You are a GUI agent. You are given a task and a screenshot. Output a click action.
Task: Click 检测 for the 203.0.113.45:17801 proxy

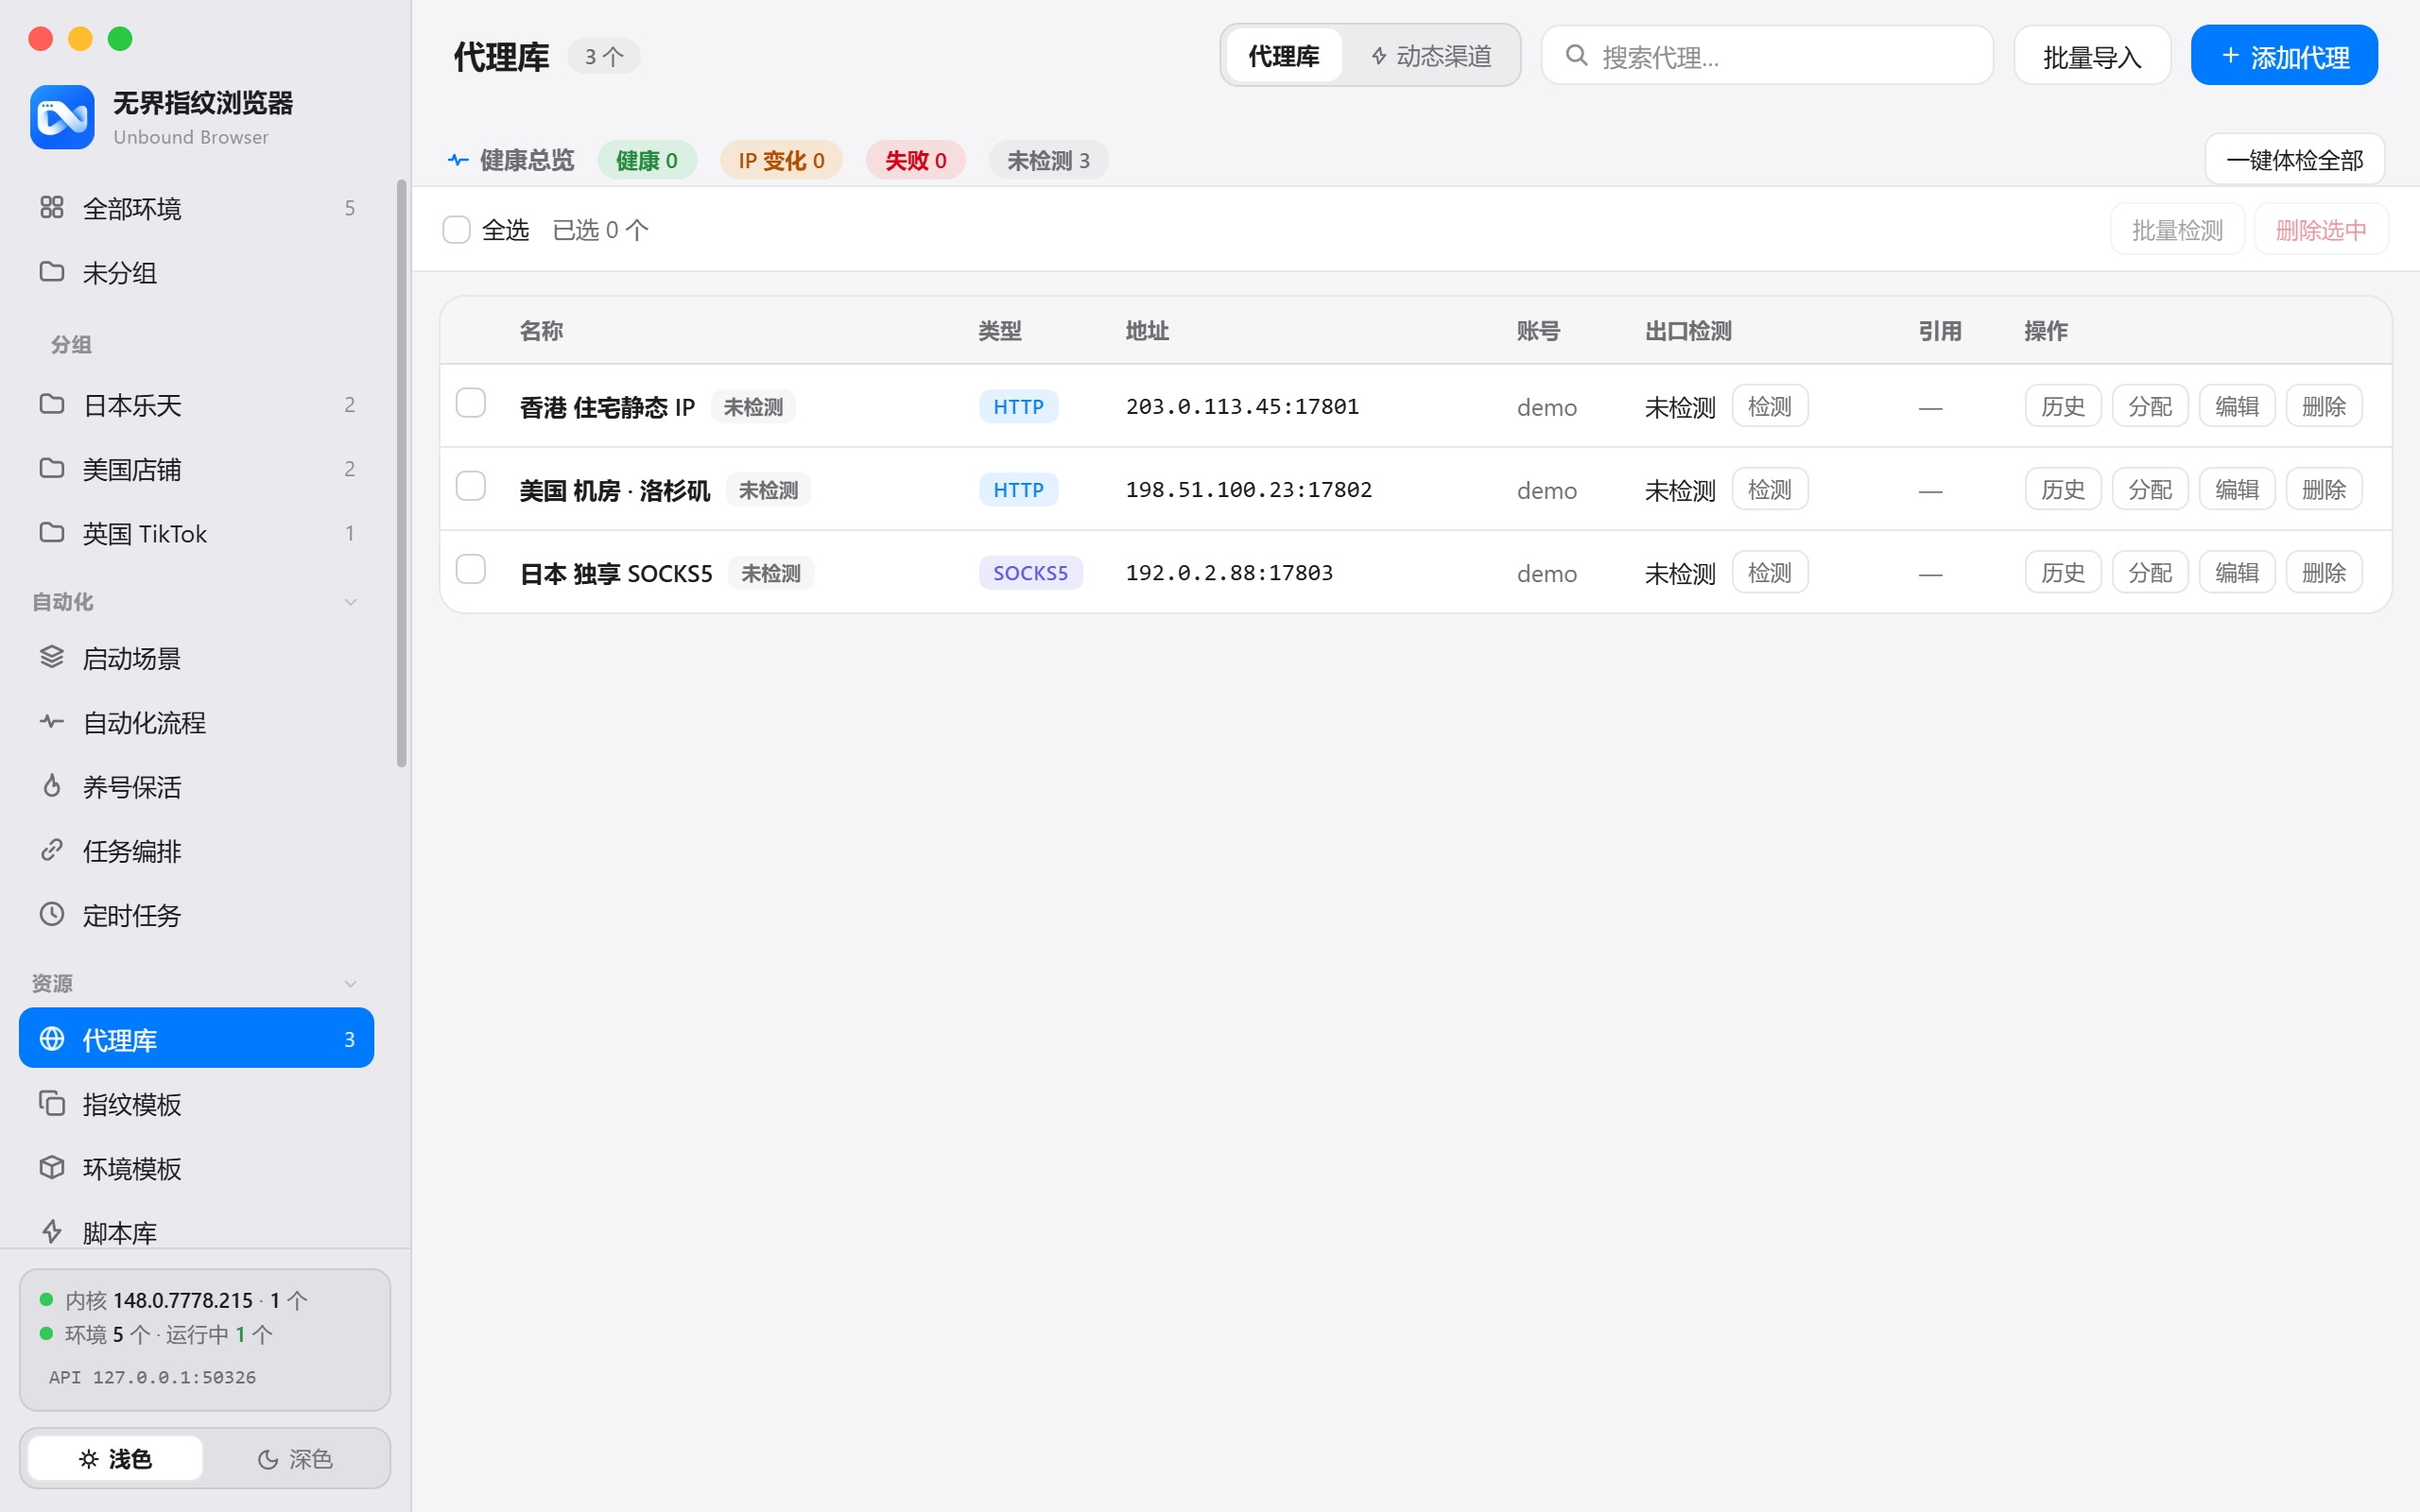(x=1769, y=406)
